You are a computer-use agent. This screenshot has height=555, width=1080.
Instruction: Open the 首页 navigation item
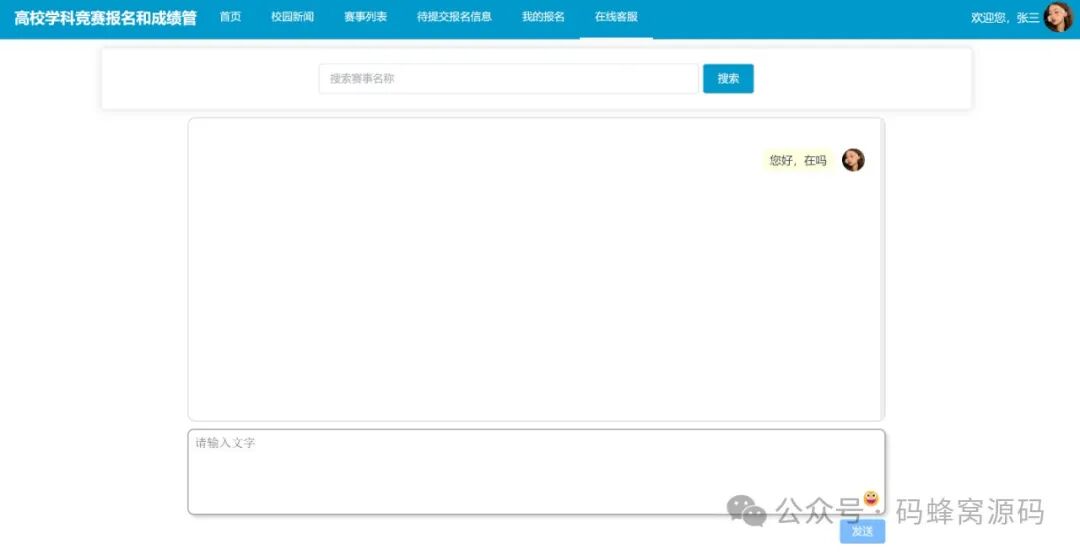point(230,17)
